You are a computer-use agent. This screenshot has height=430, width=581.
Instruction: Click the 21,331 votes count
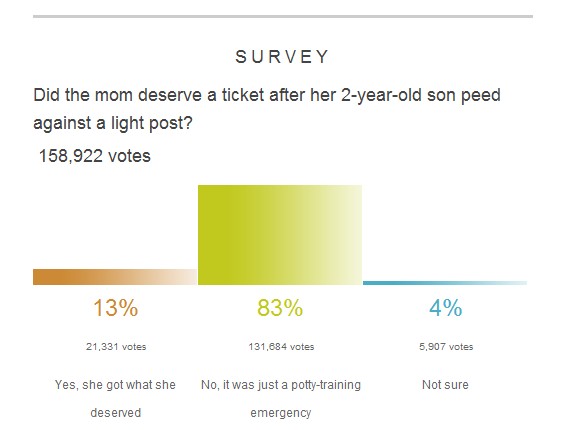pyautogui.click(x=116, y=347)
